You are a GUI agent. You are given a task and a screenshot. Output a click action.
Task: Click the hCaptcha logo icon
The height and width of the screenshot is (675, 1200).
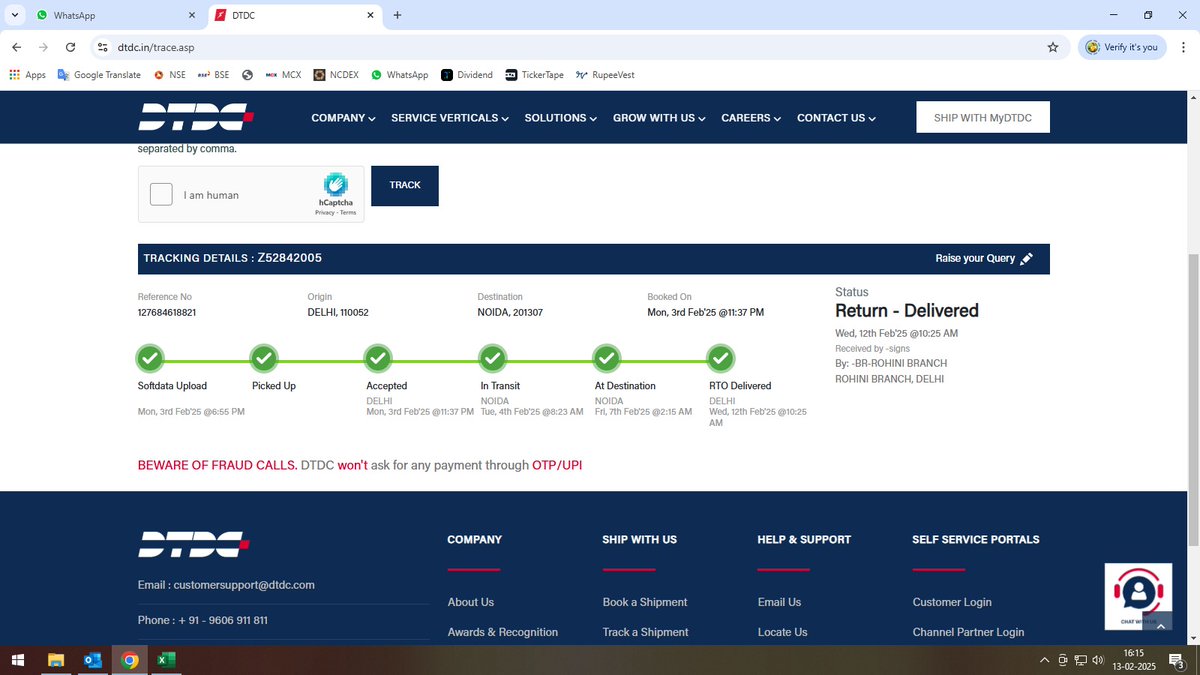coord(336,184)
